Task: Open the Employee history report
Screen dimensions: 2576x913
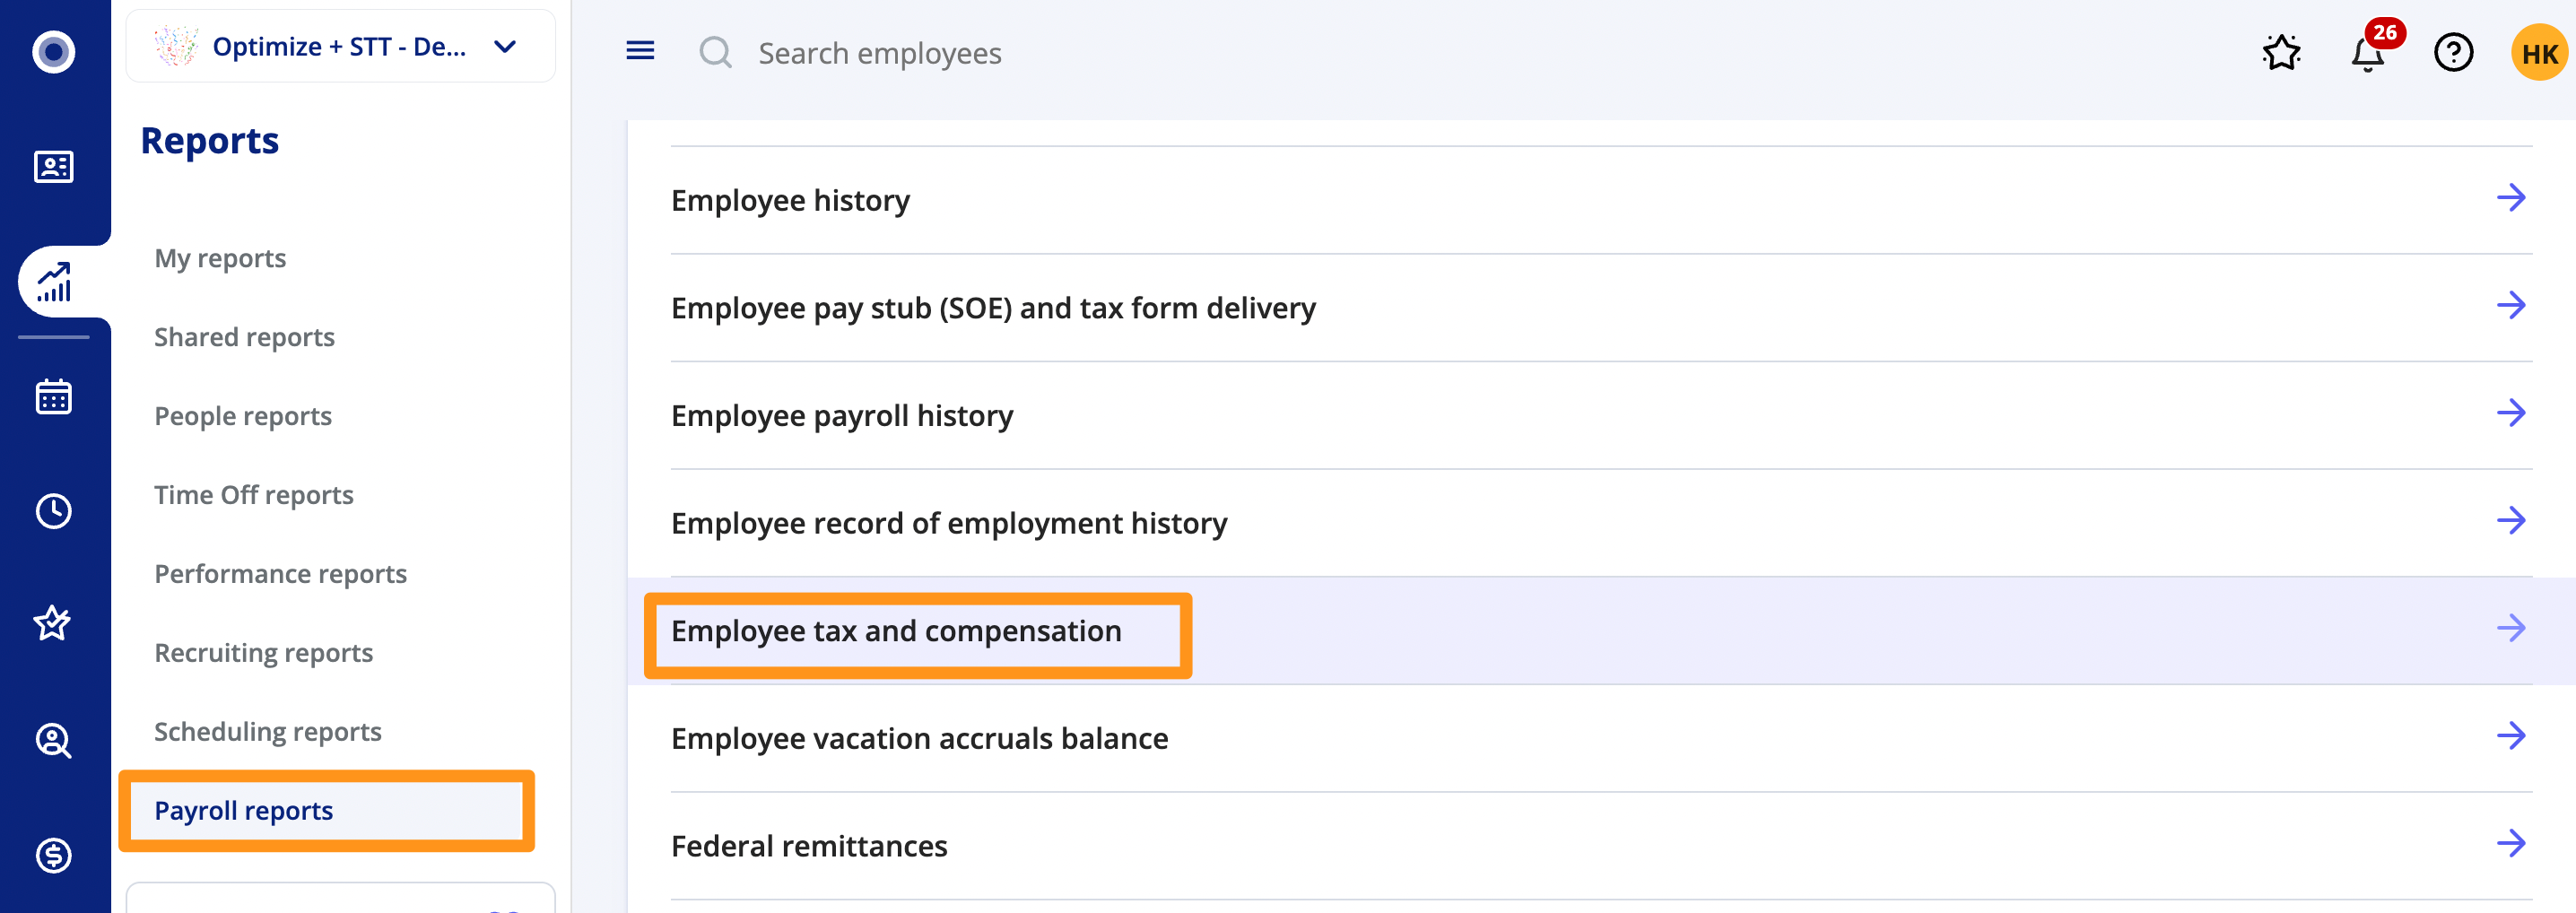Action: (x=790, y=200)
